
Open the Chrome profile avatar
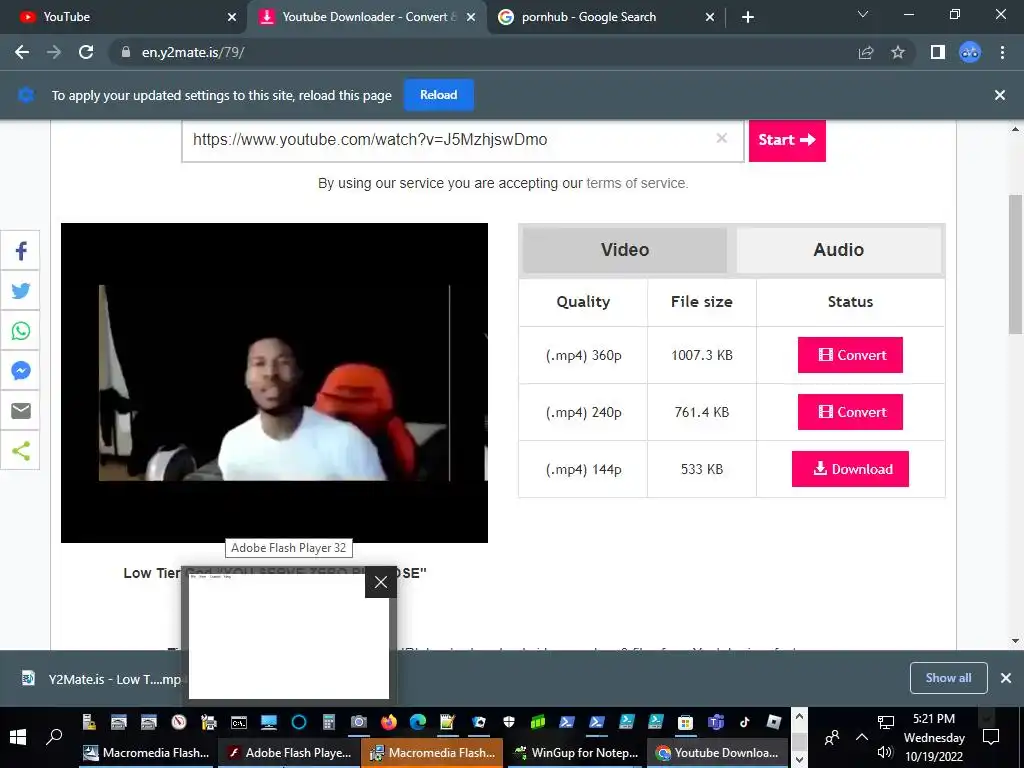970,52
